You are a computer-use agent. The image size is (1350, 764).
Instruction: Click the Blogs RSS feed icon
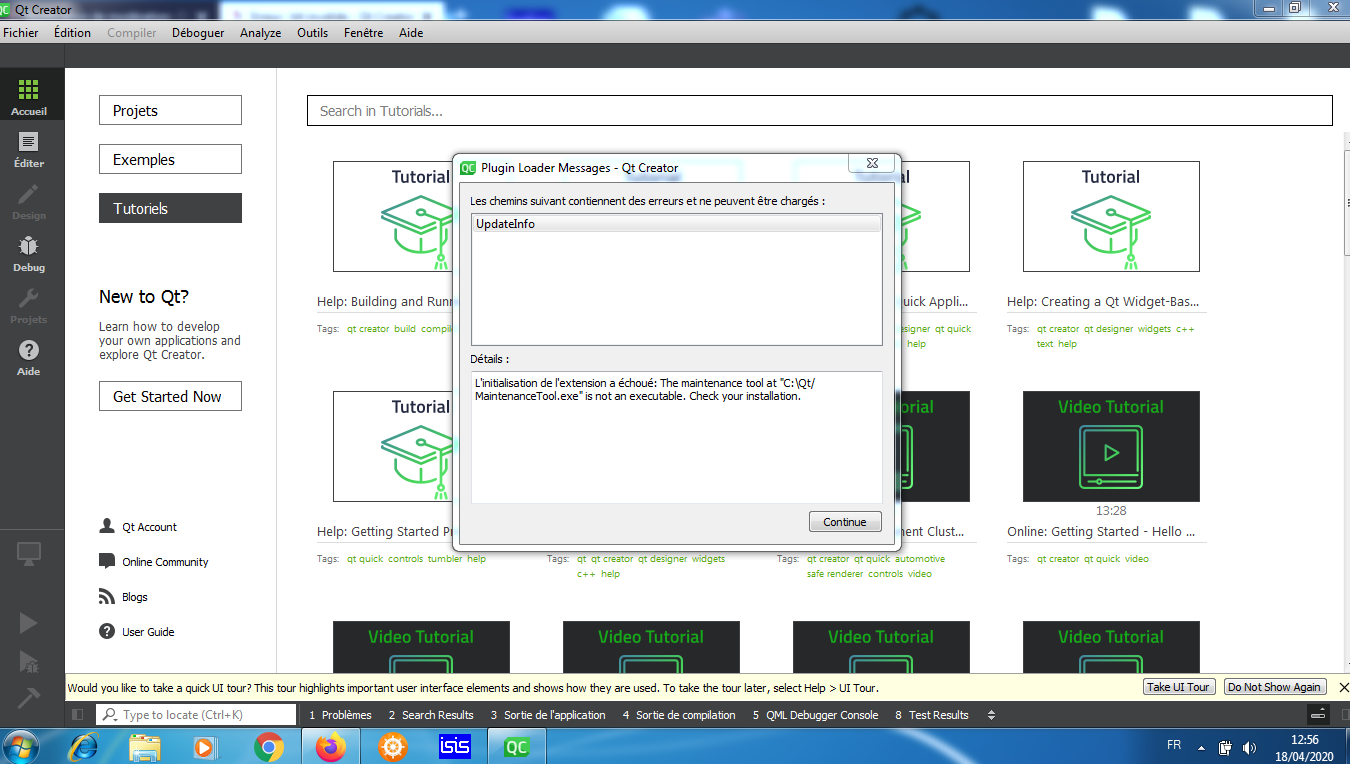[107, 596]
